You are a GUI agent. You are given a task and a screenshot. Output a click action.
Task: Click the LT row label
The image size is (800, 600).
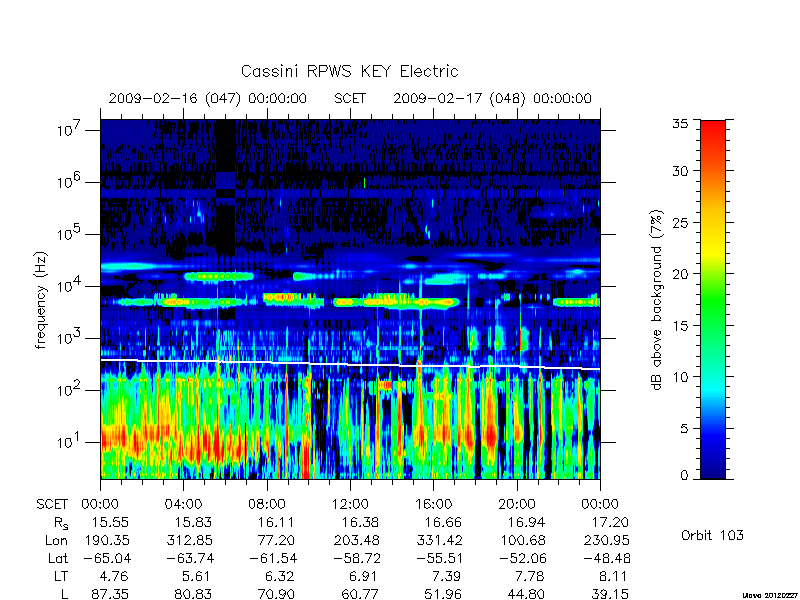click(60, 576)
